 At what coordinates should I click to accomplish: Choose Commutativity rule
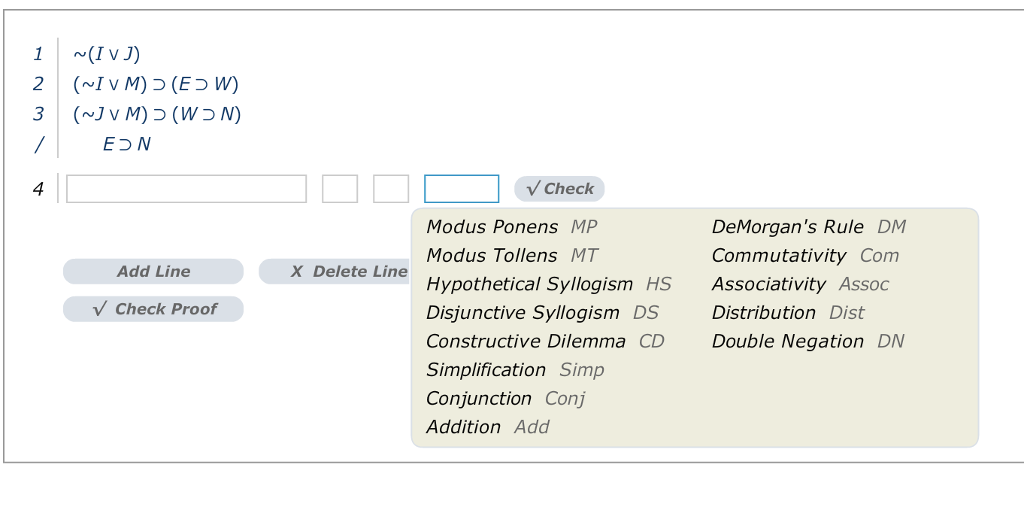point(805,256)
